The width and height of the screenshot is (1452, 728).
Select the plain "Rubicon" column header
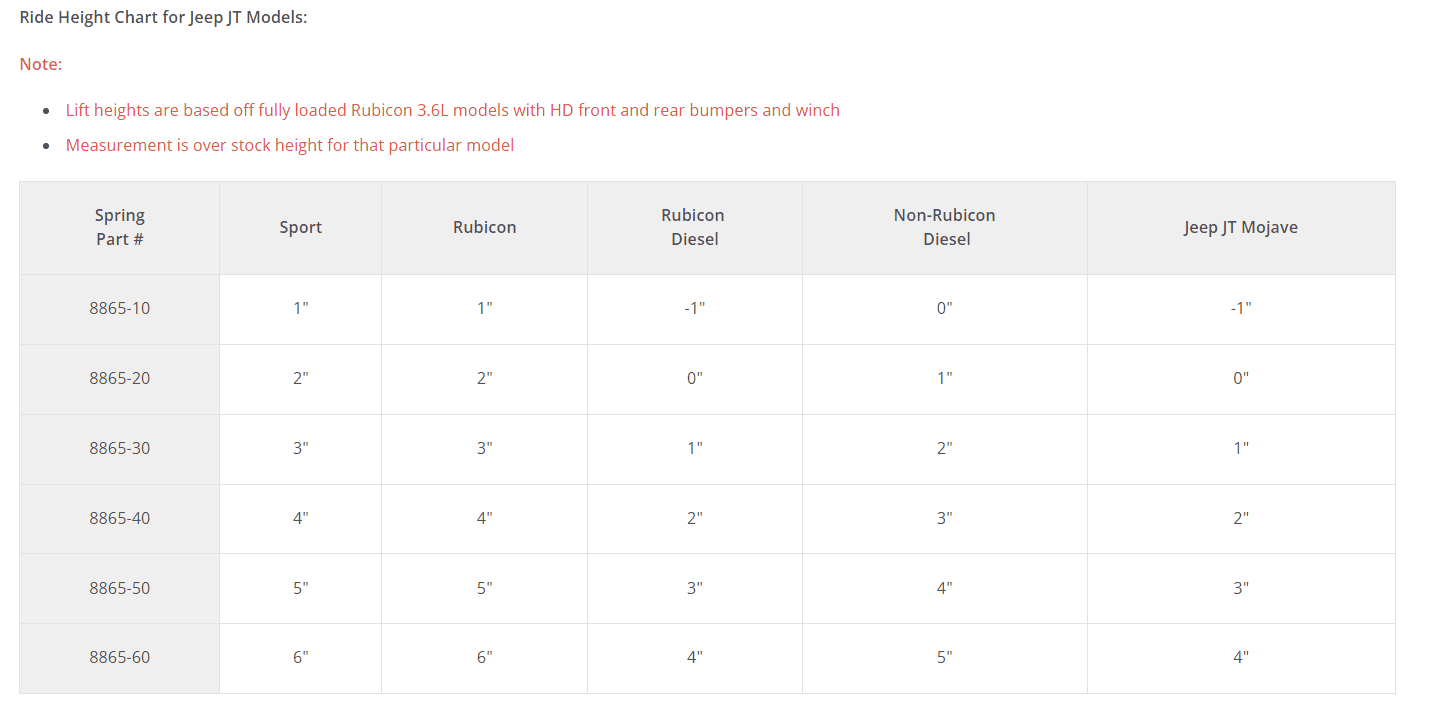[485, 228]
